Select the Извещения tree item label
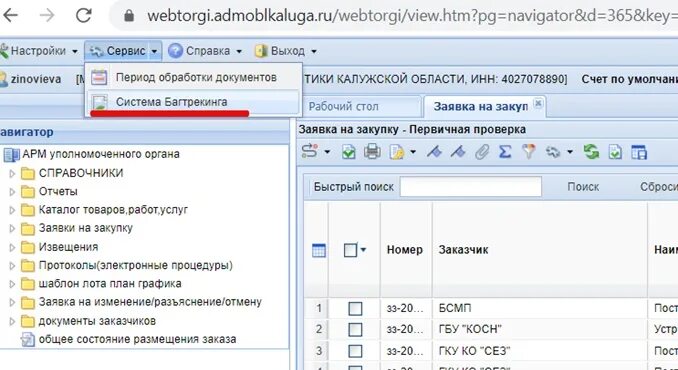This screenshot has width=678, height=370. [68, 247]
